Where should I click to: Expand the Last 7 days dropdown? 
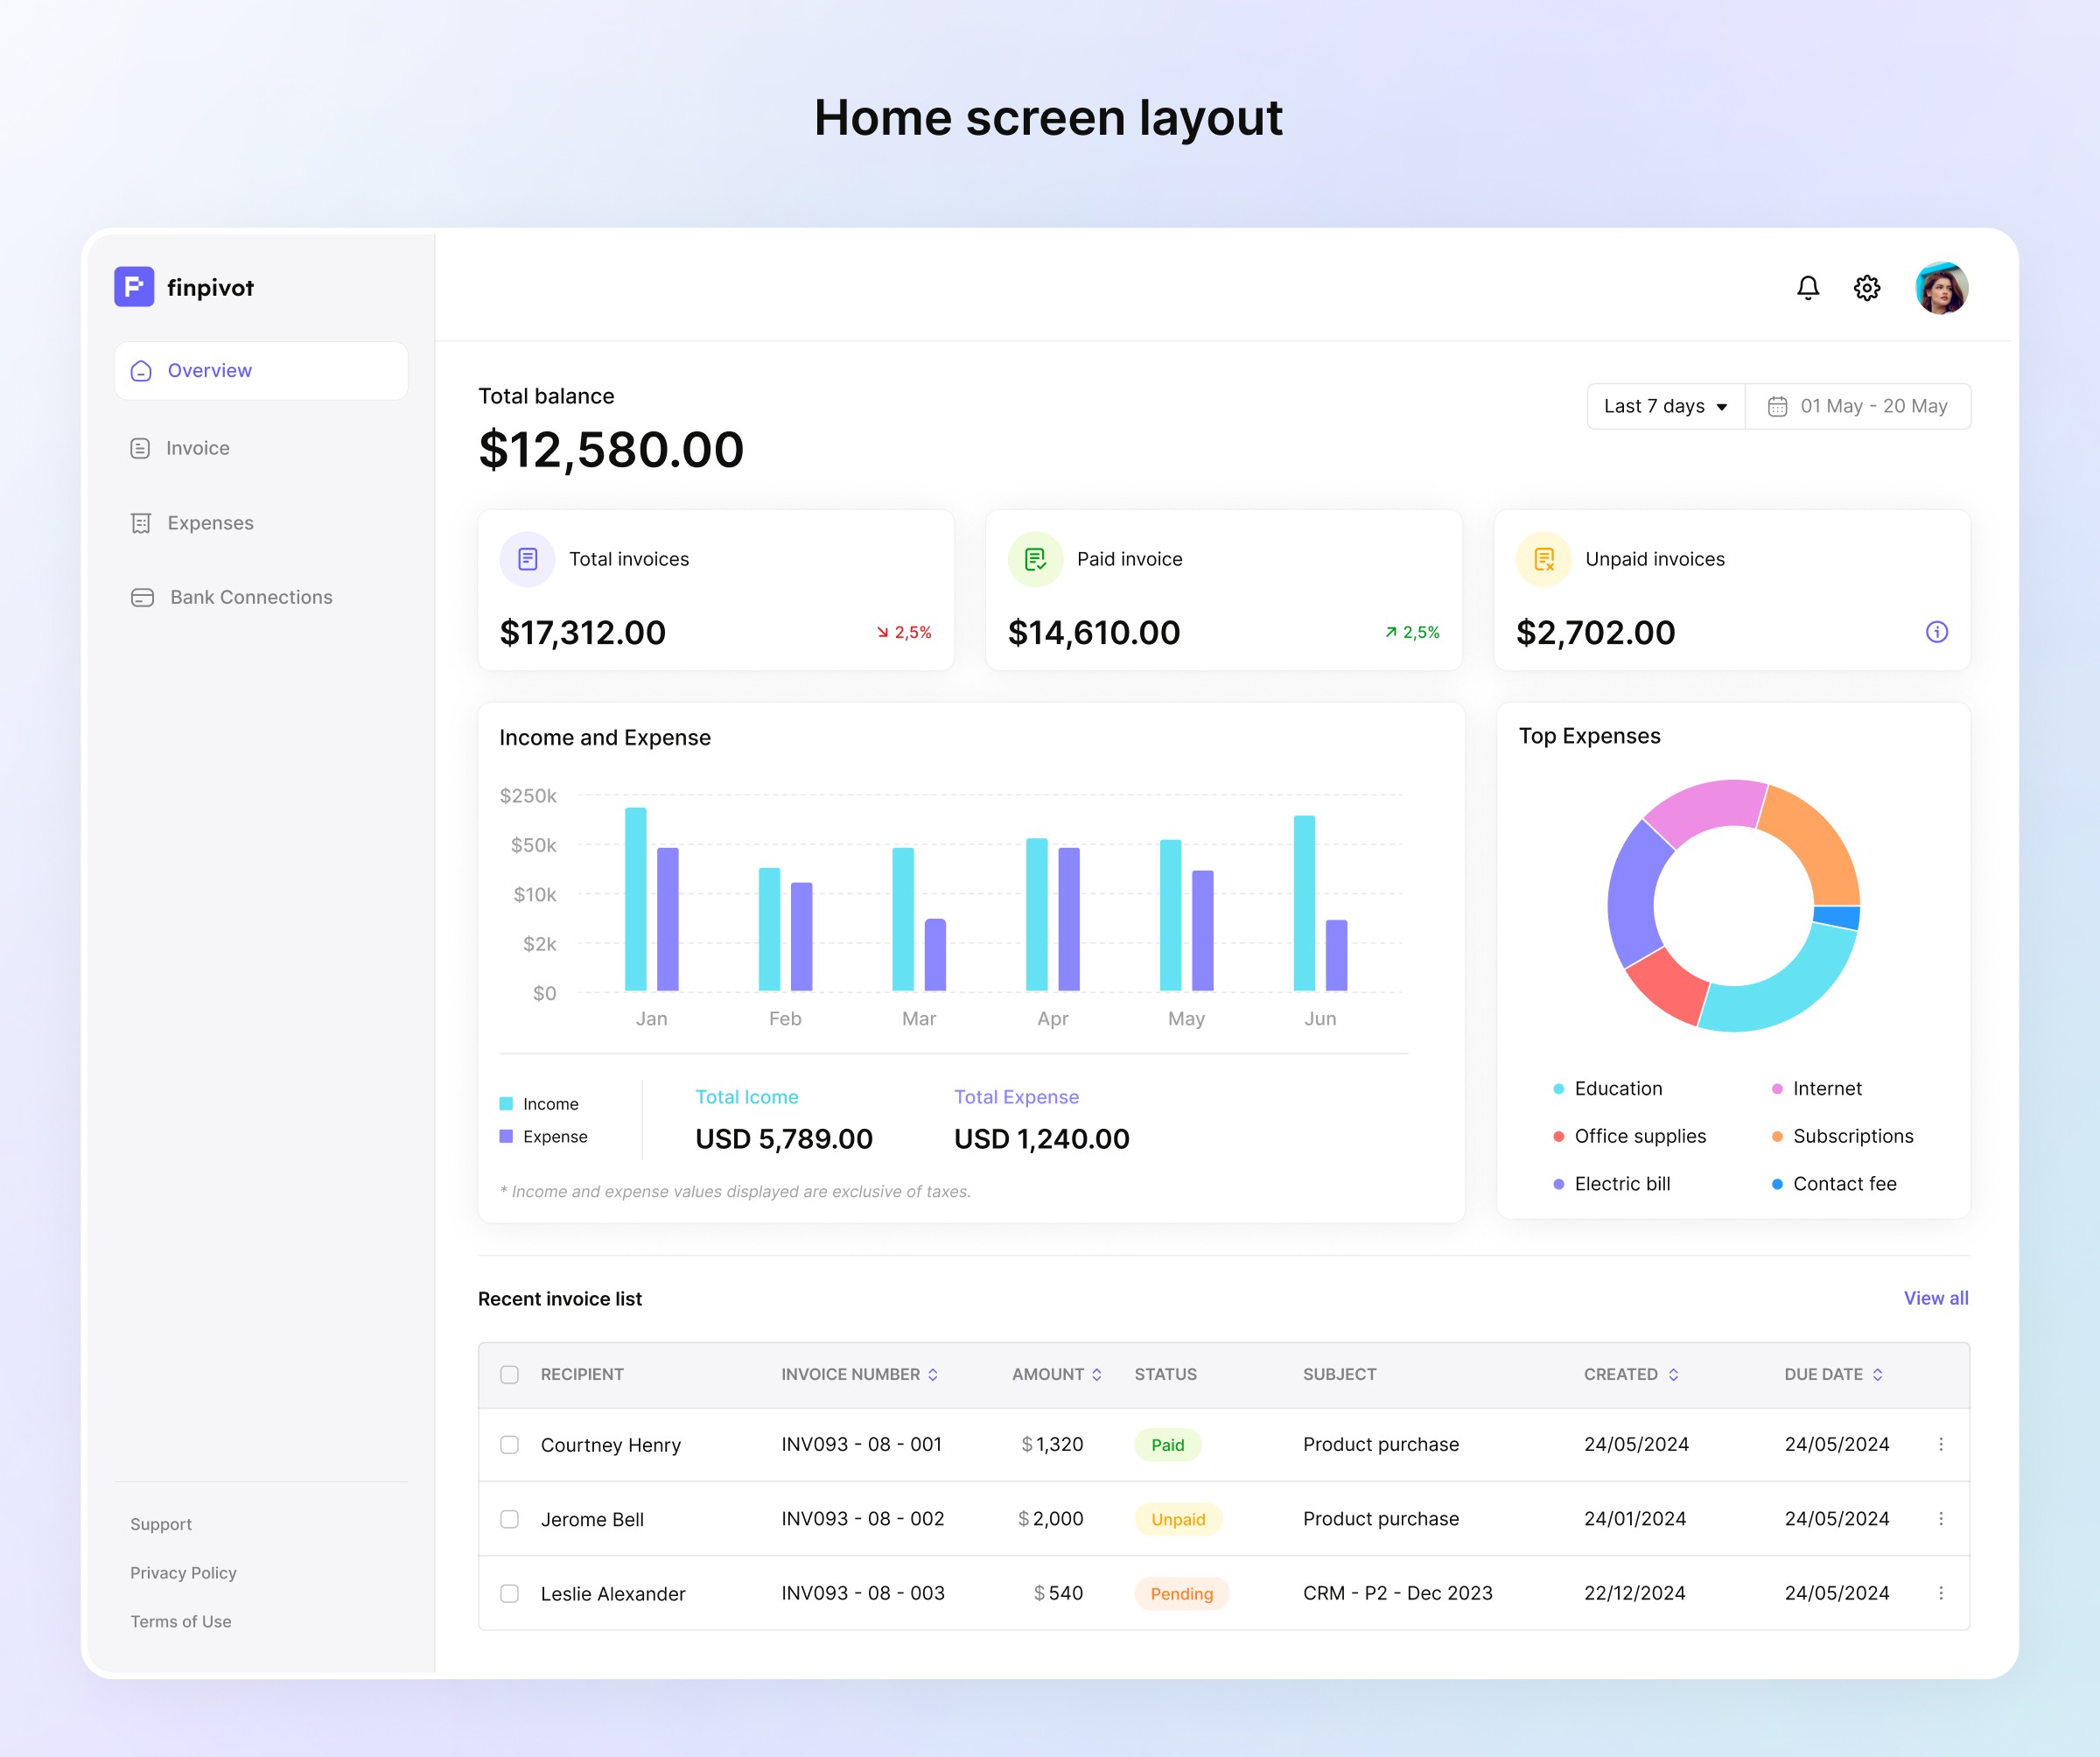click(1665, 406)
